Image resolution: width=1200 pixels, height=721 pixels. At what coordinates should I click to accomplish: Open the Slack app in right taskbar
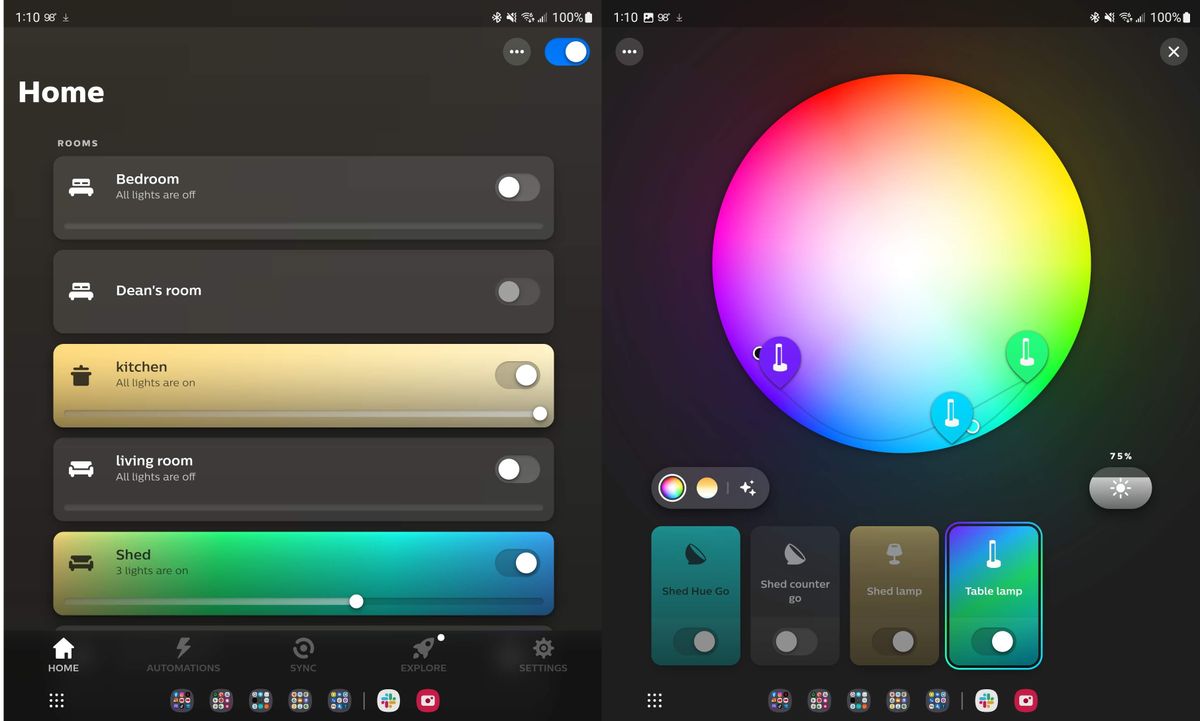pyautogui.click(x=986, y=701)
